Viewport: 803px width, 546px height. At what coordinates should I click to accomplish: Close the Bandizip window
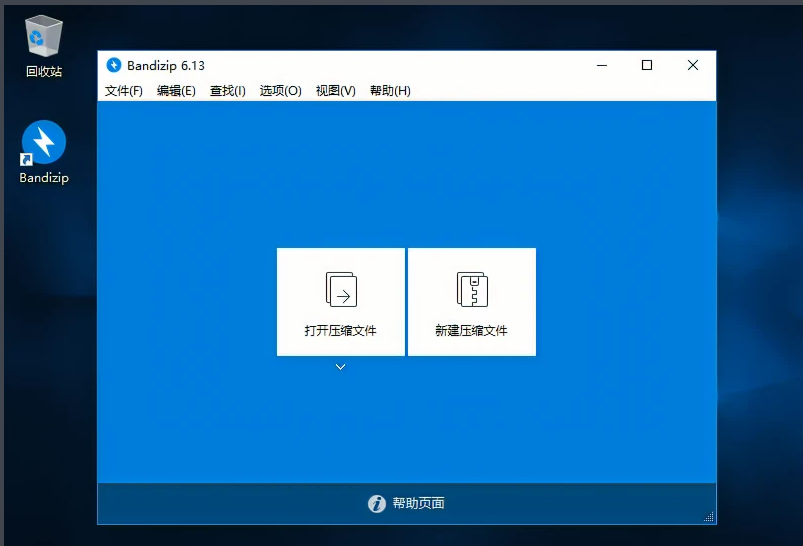693,66
